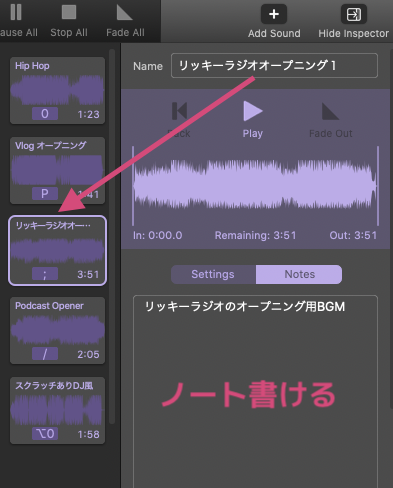Click inside the notes text area
Screen dimensions: 393x488
pos(255,391)
